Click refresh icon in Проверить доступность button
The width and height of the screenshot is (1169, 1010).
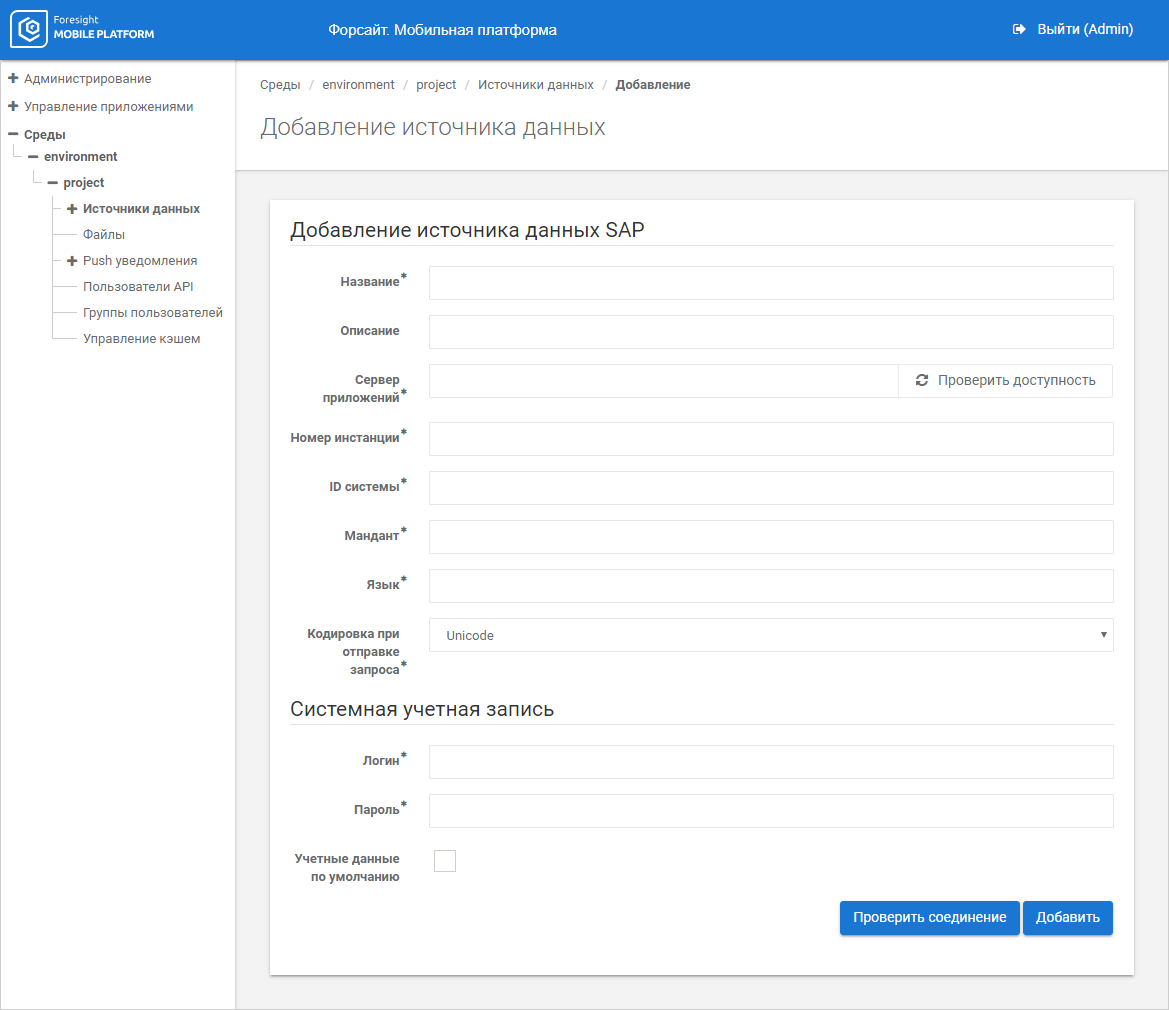pos(922,381)
